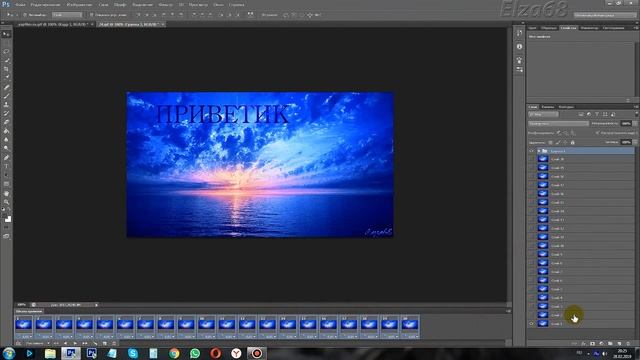Select the Clone Stamp tool
This screenshot has height=360, width=640.
(7, 105)
